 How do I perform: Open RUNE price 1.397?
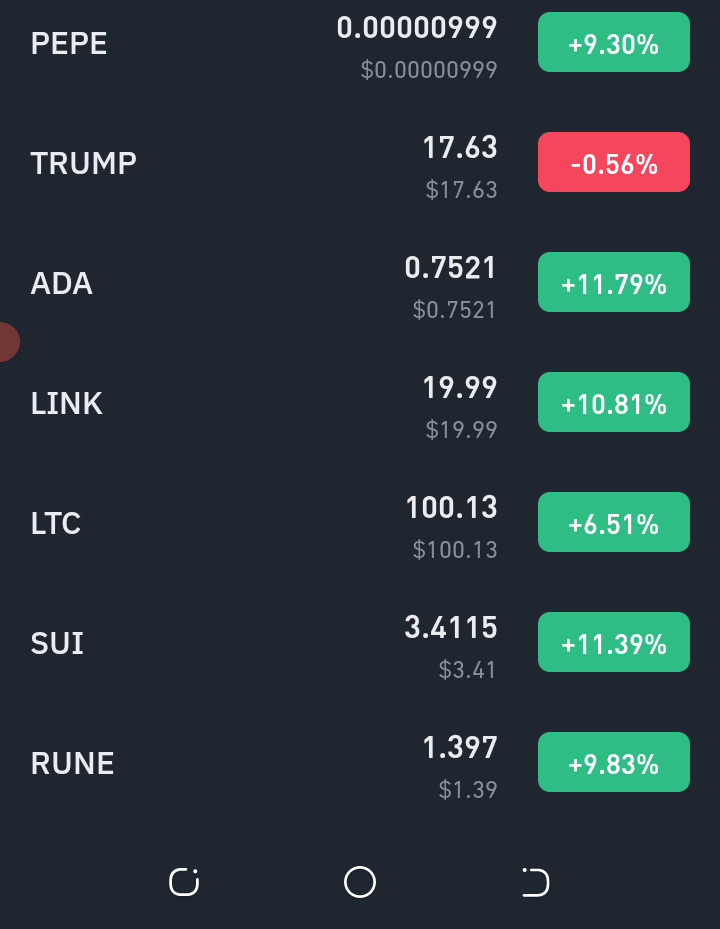tap(460, 747)
